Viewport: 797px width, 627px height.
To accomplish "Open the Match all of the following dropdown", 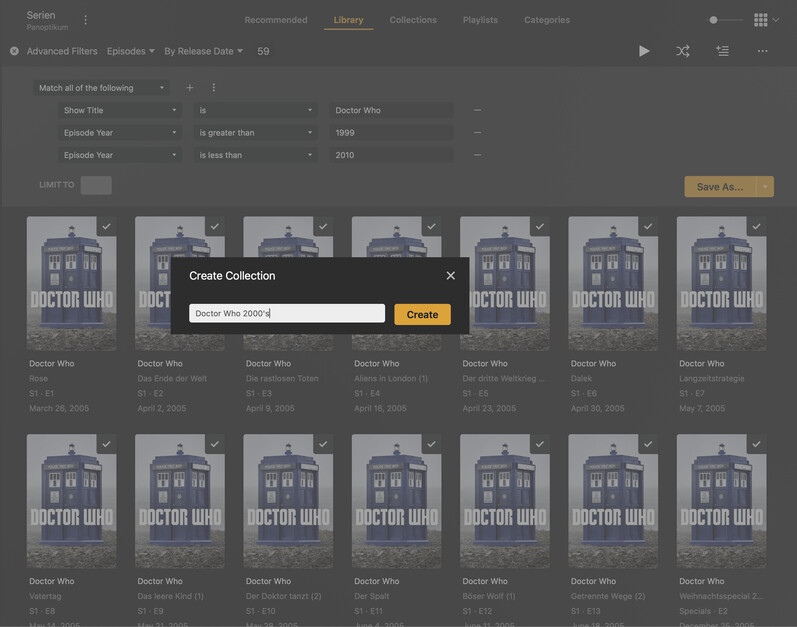I will click(x=101, y=87).
